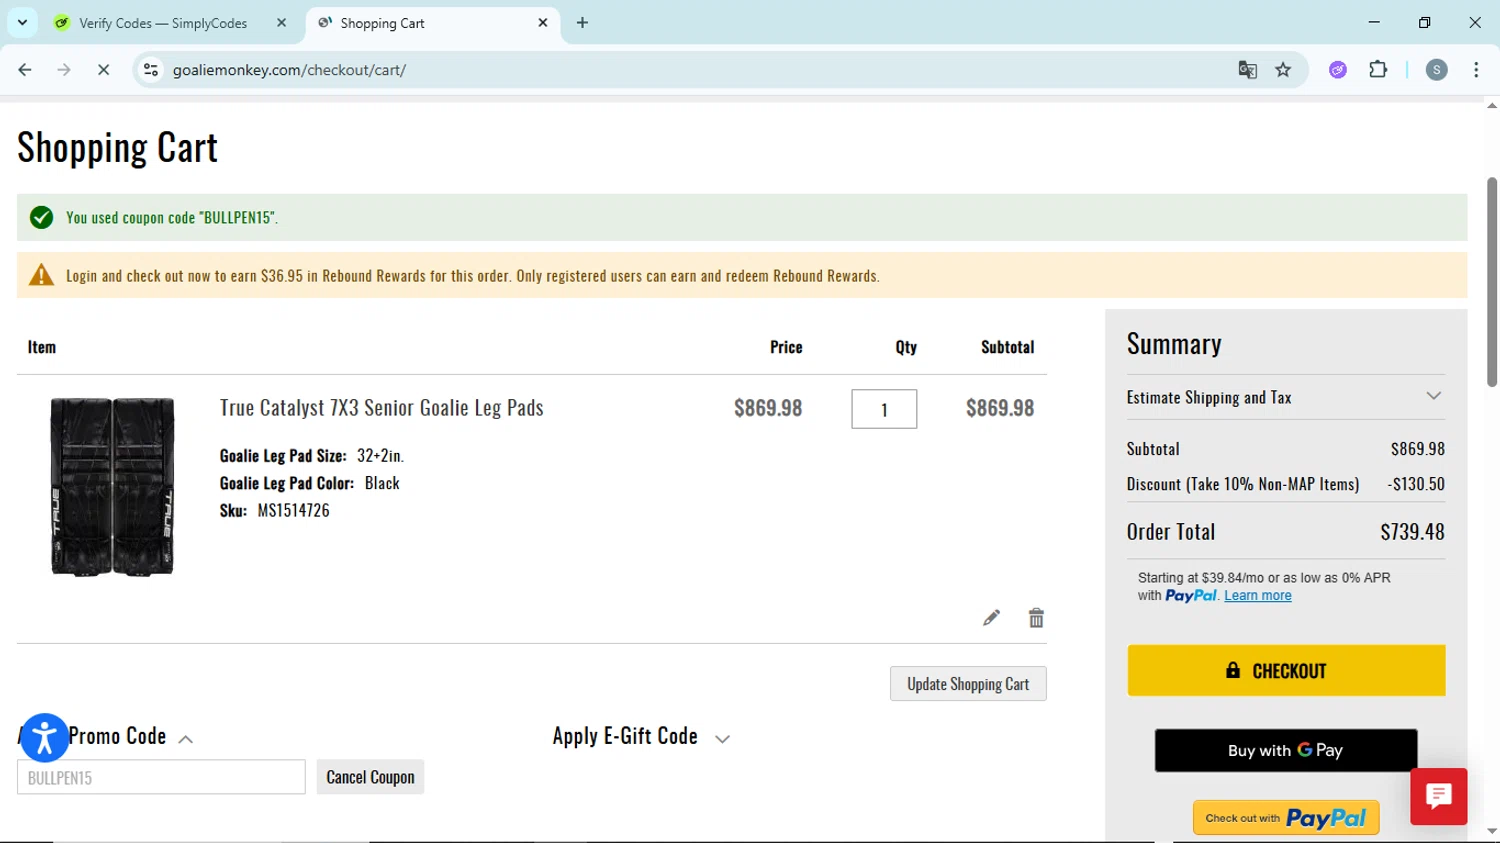The image size is (1500, 843).
Task: Click the Update Shopping Cart button
Action: point(967,684)
